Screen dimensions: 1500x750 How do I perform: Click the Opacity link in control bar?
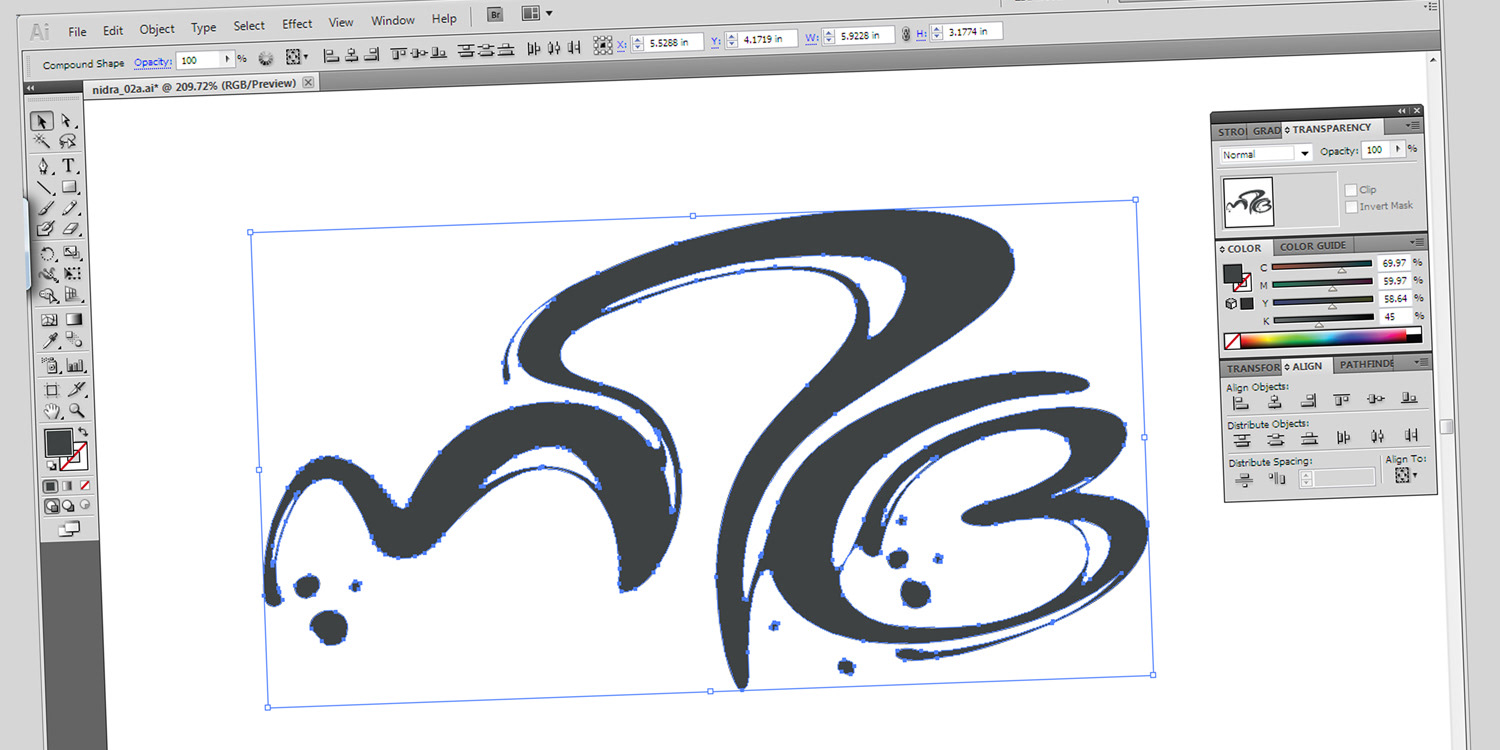[153, 62]
